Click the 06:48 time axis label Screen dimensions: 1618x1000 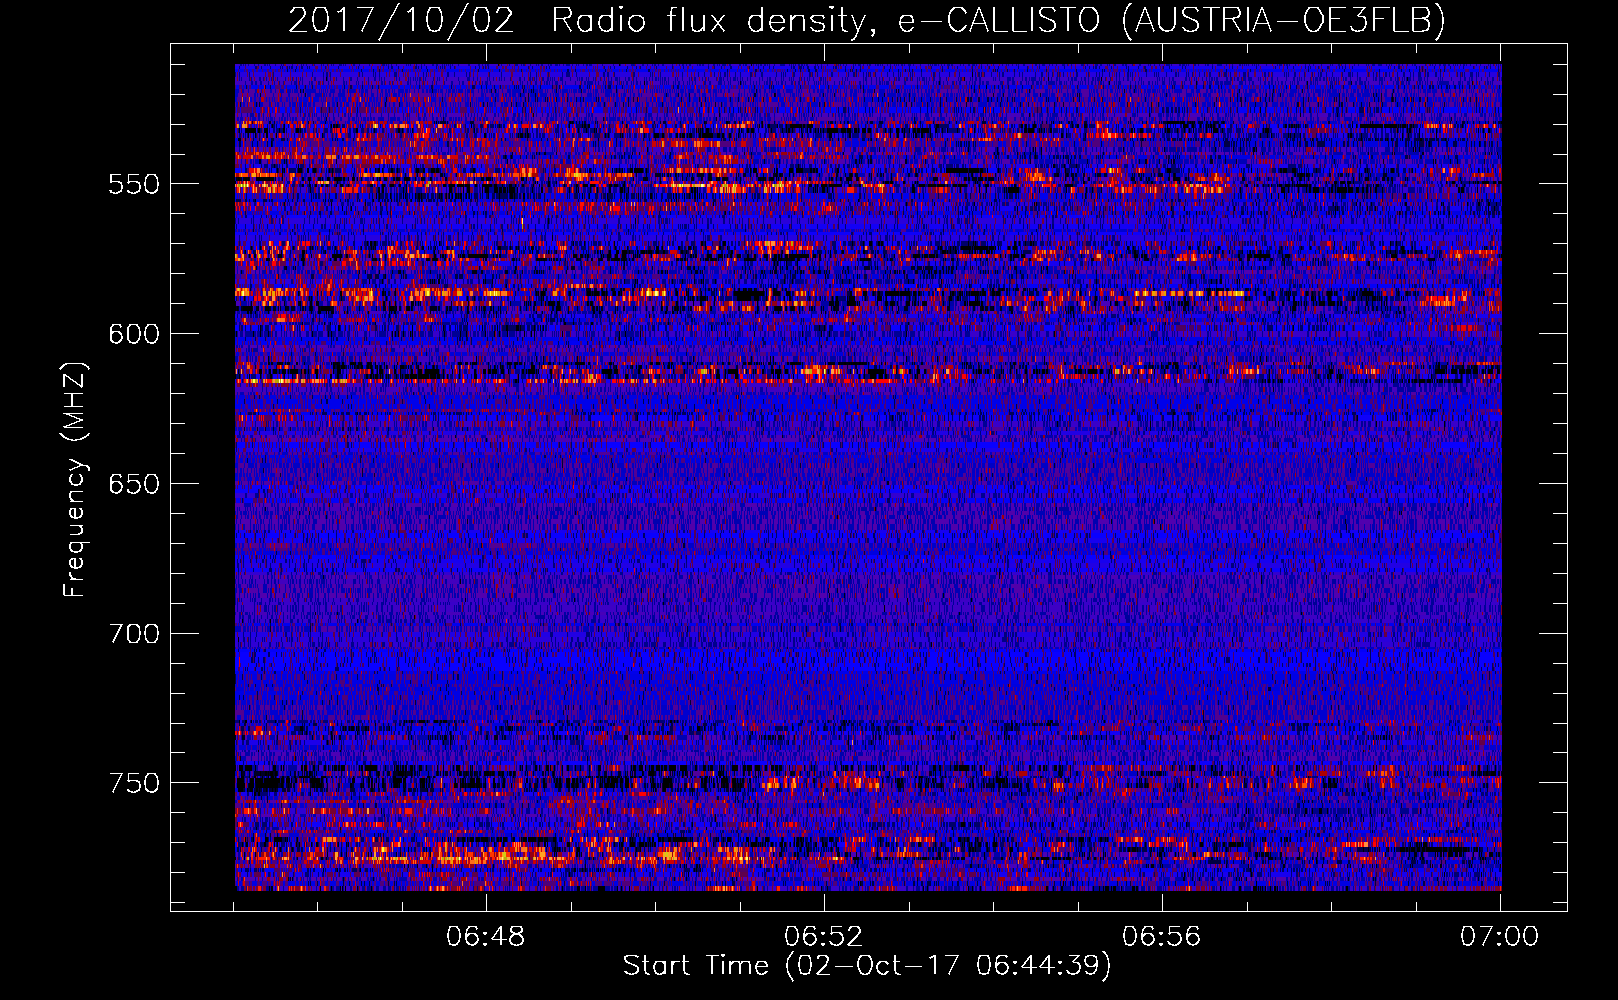[x=486, y=937]
